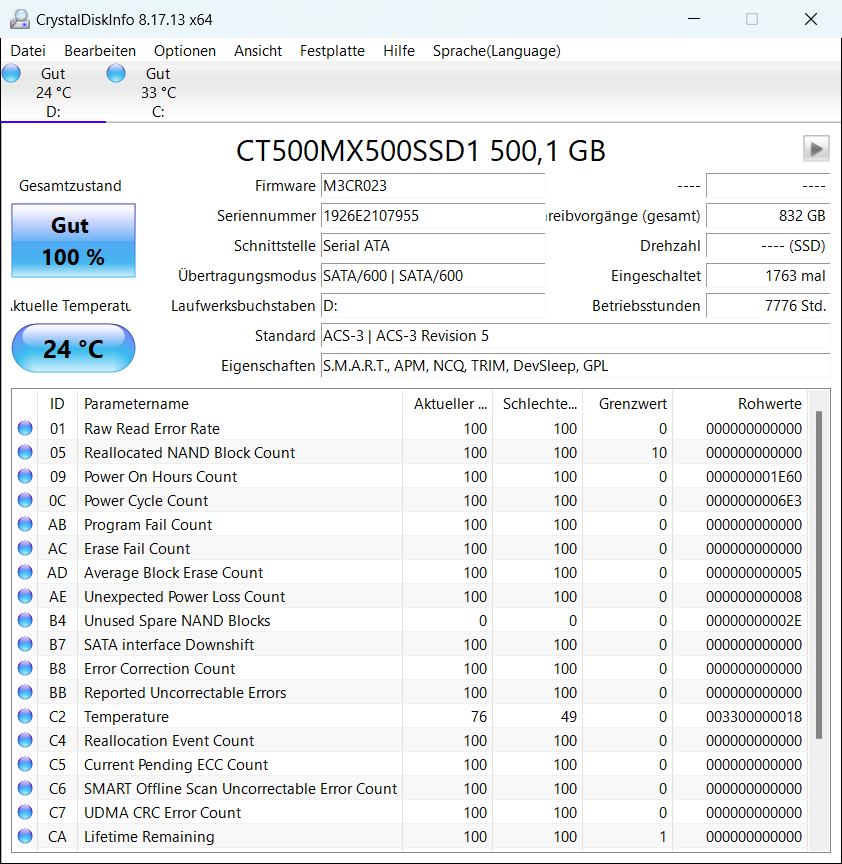Screen dimensions: 842x864
Task: Click raw value 003300000018
Action: point(754,716)
